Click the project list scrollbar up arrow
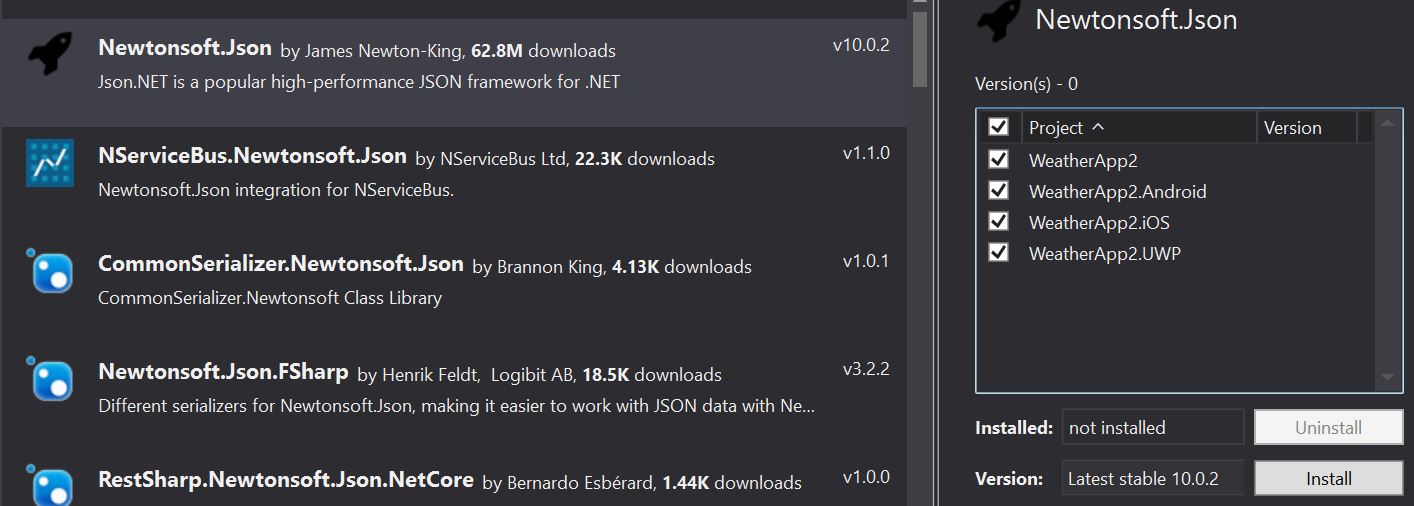This screenshot has width=1414, height=506. pos(1386,124)
